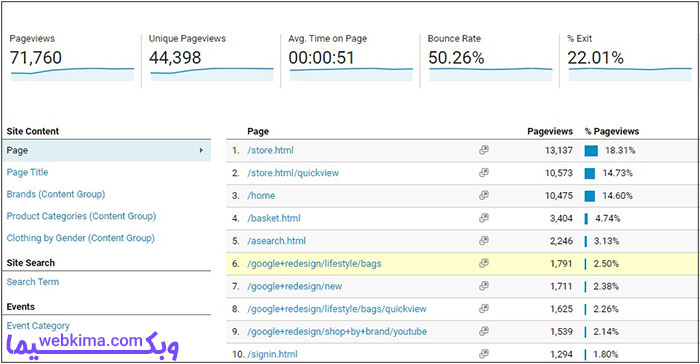Select Brands (Content Group) dimension
700x364 pixels.
click(56, 194)
